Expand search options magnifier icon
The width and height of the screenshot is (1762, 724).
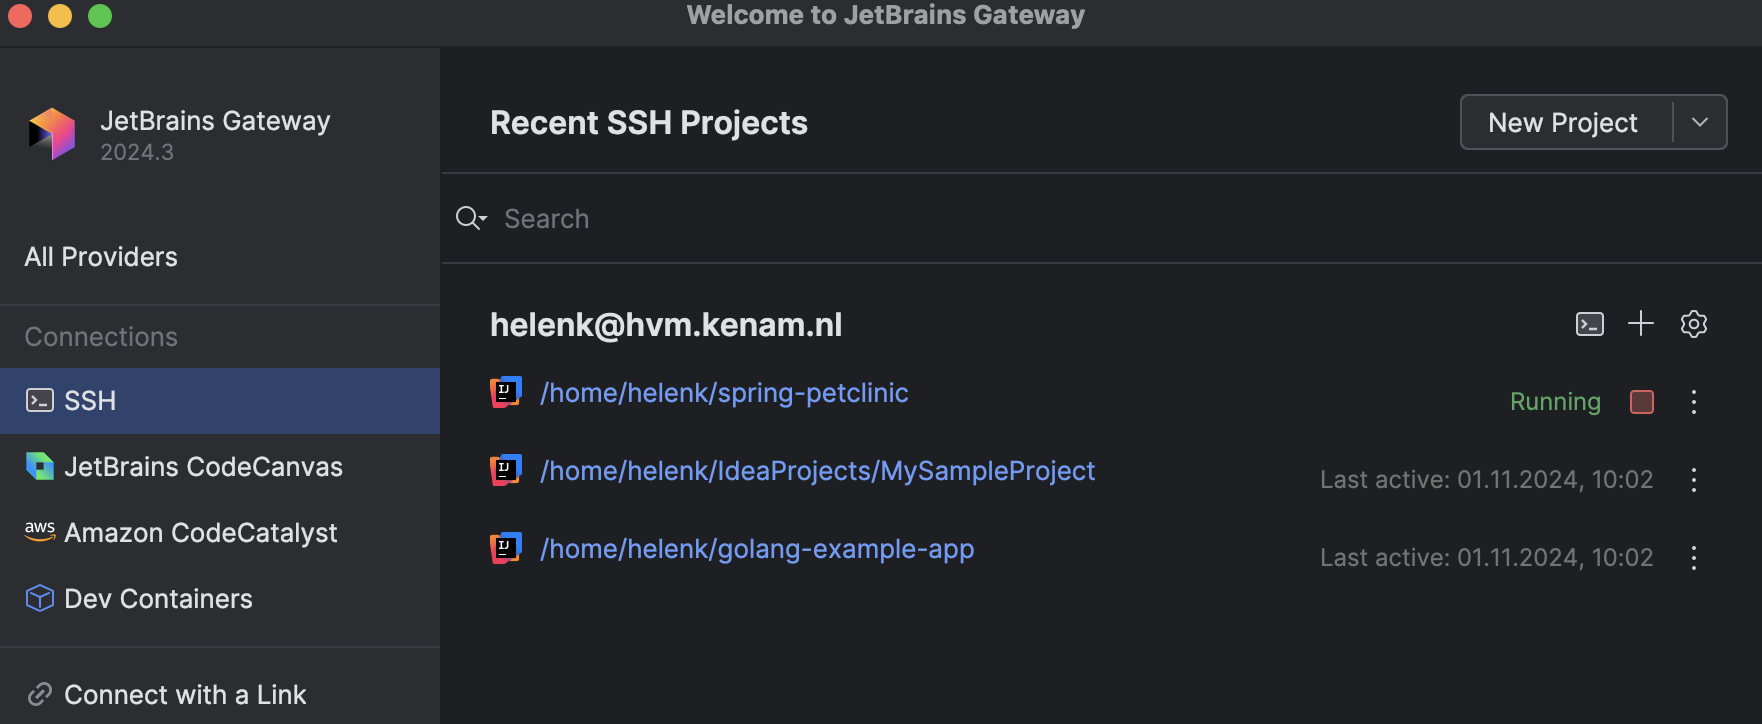point(470,218)
